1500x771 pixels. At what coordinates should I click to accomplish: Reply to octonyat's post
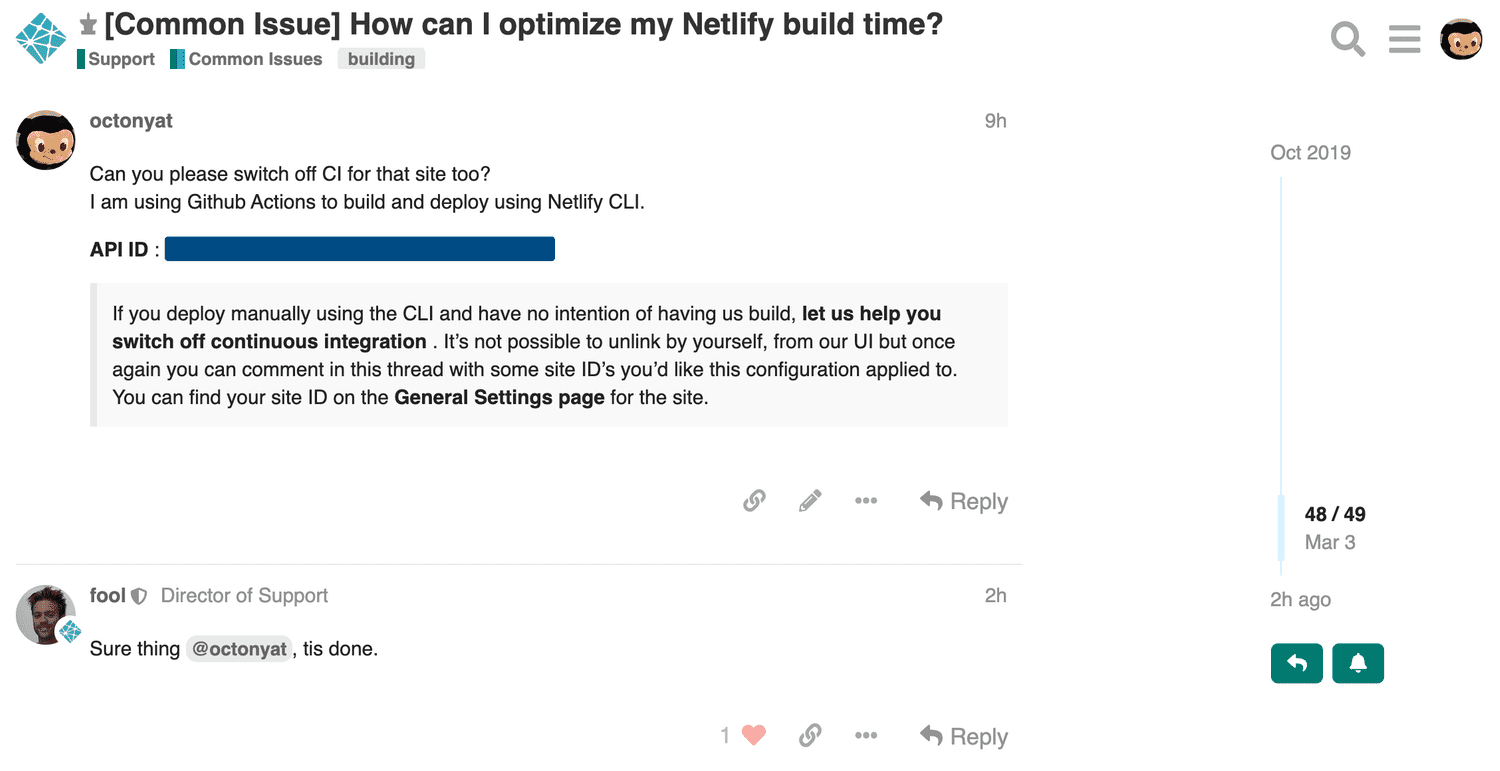tap(964, 501)
